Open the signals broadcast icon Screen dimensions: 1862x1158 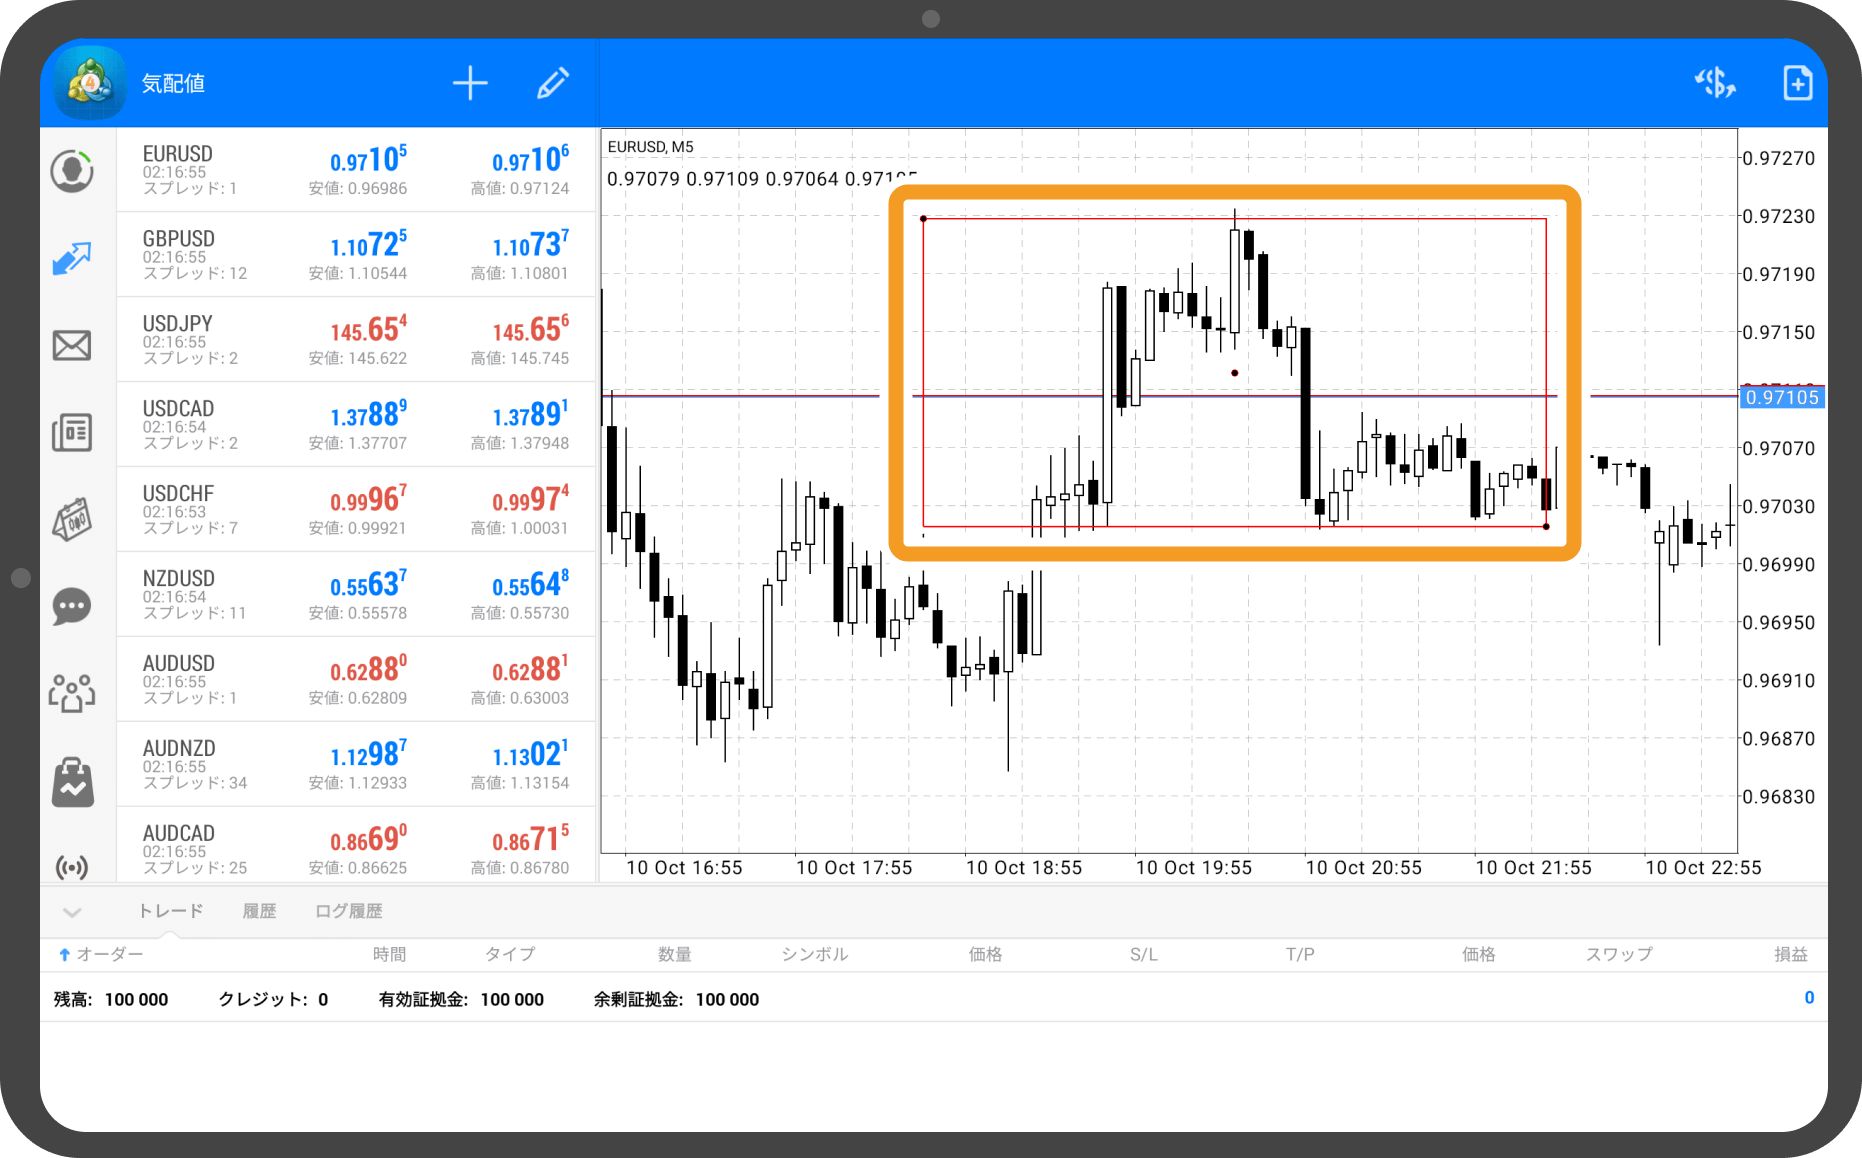pyautogui.click(x=72, y=866)
